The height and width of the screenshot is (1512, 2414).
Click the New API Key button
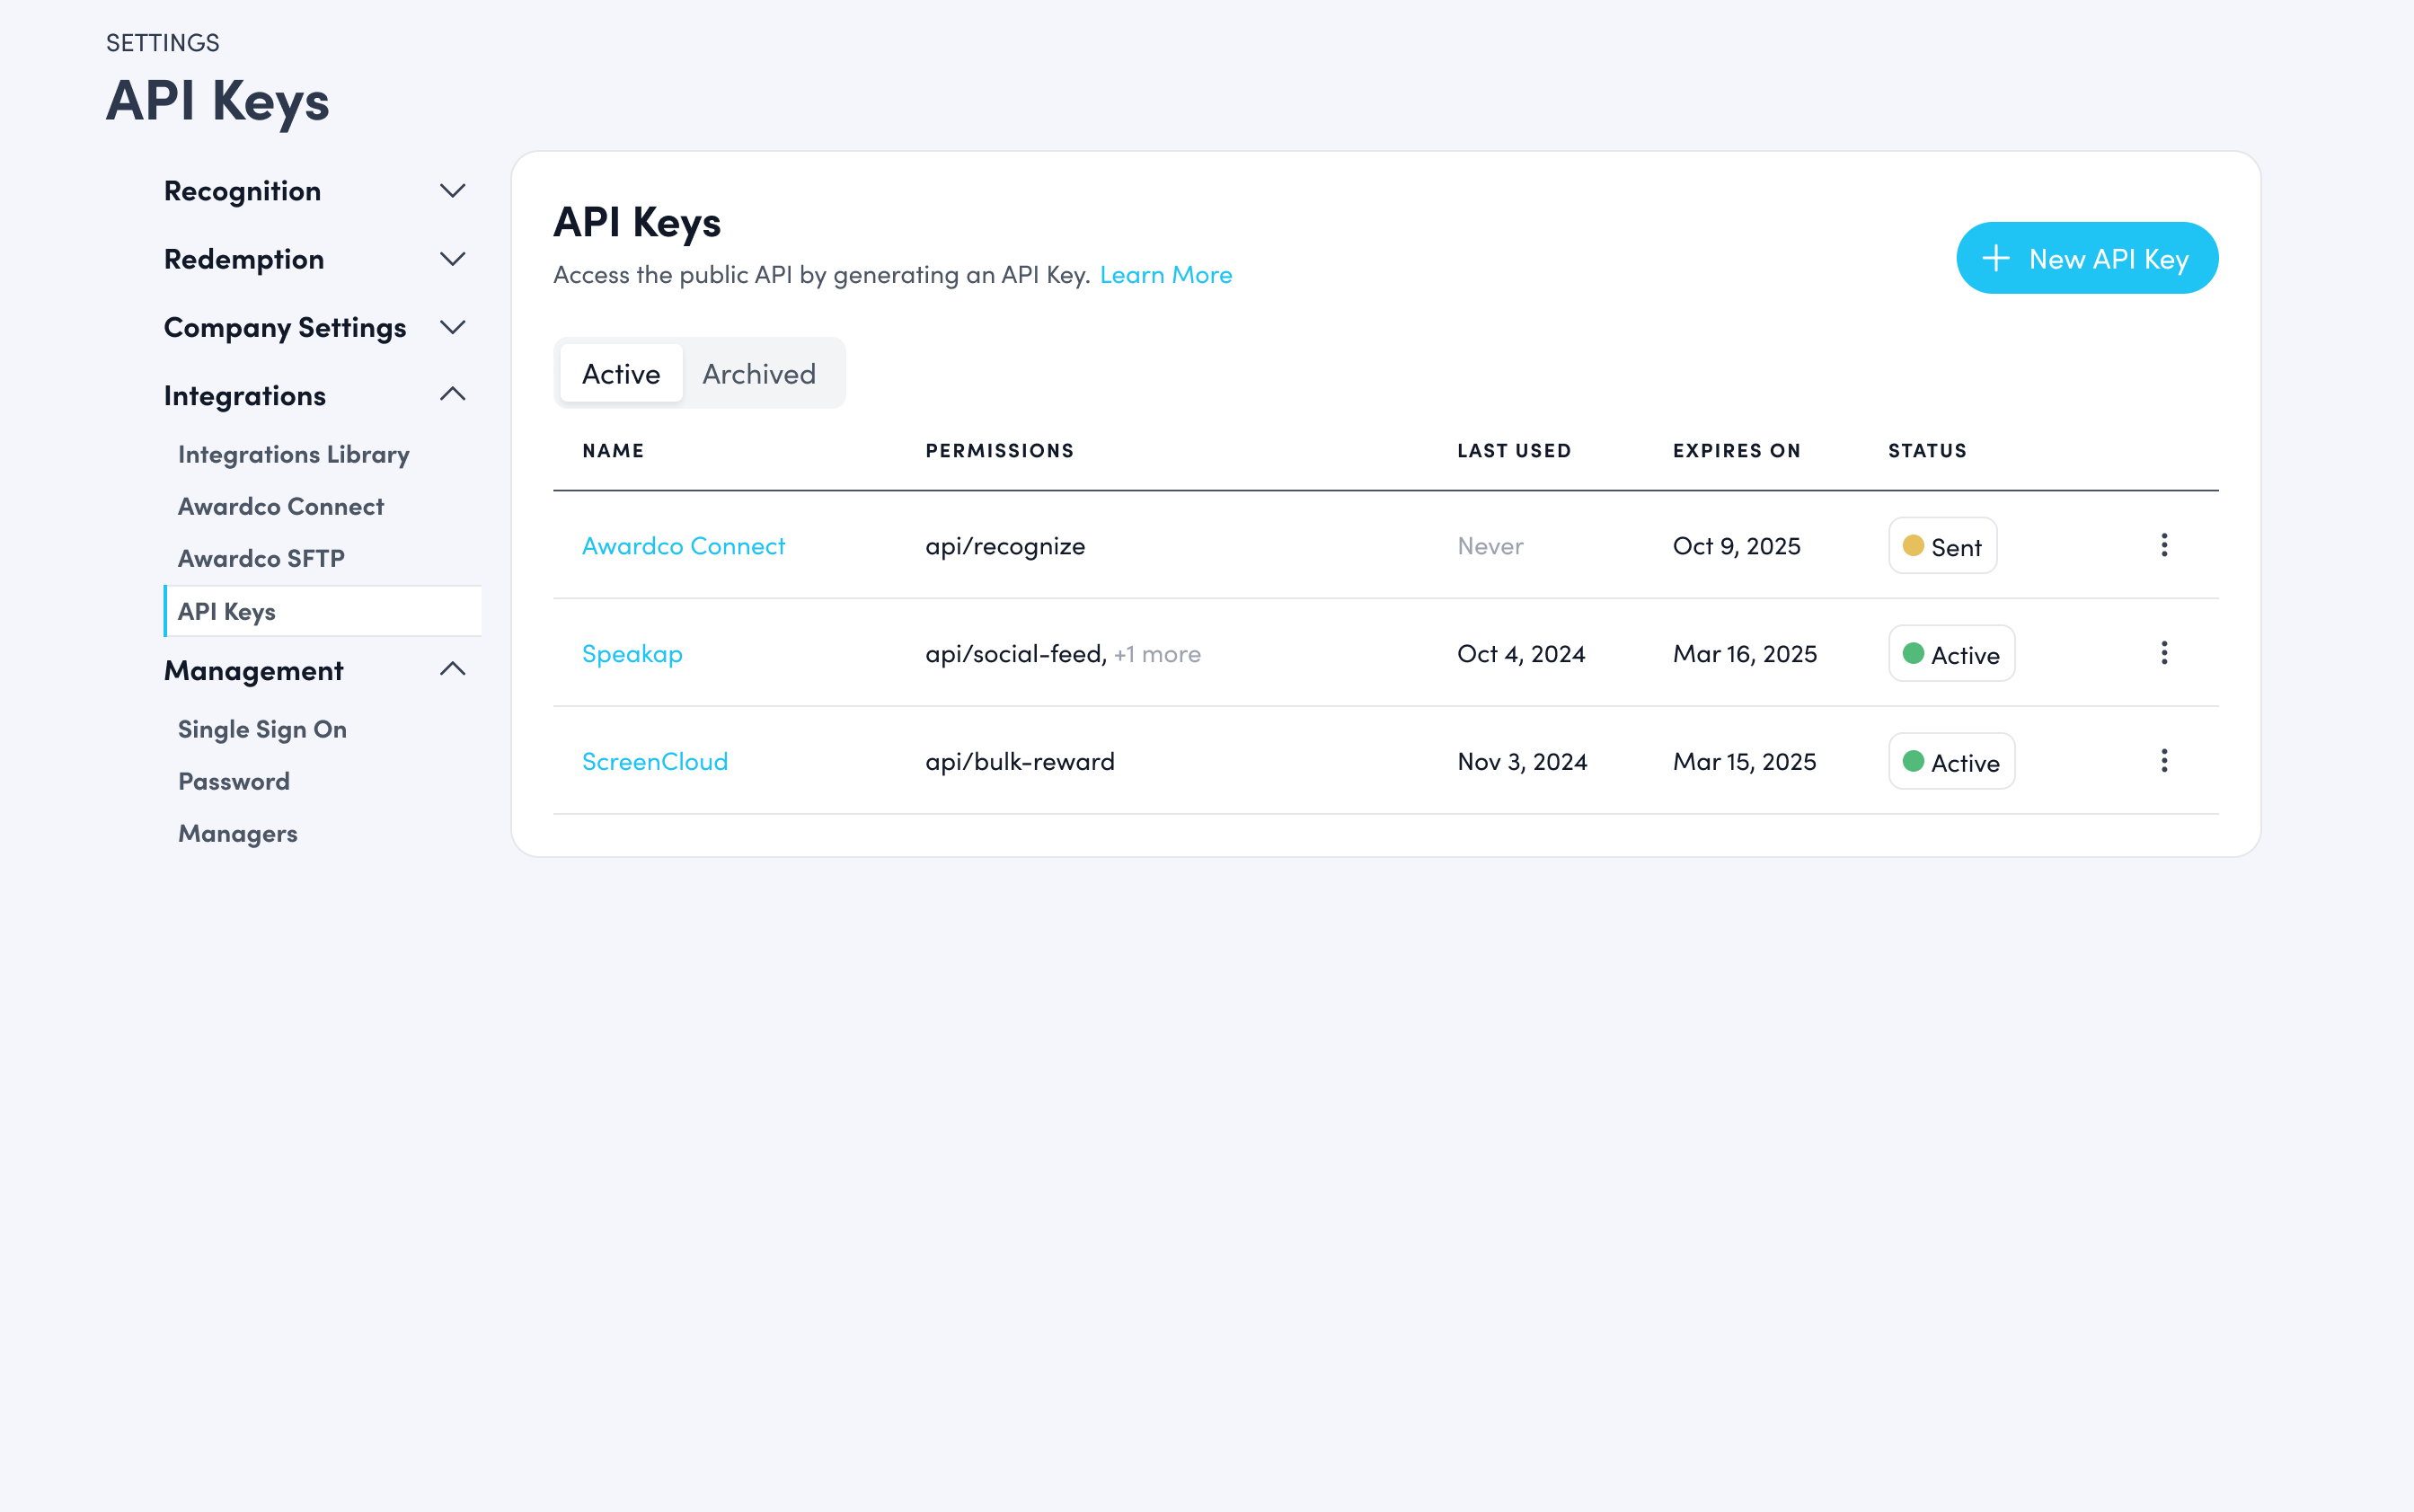(x=2087, y=258)
